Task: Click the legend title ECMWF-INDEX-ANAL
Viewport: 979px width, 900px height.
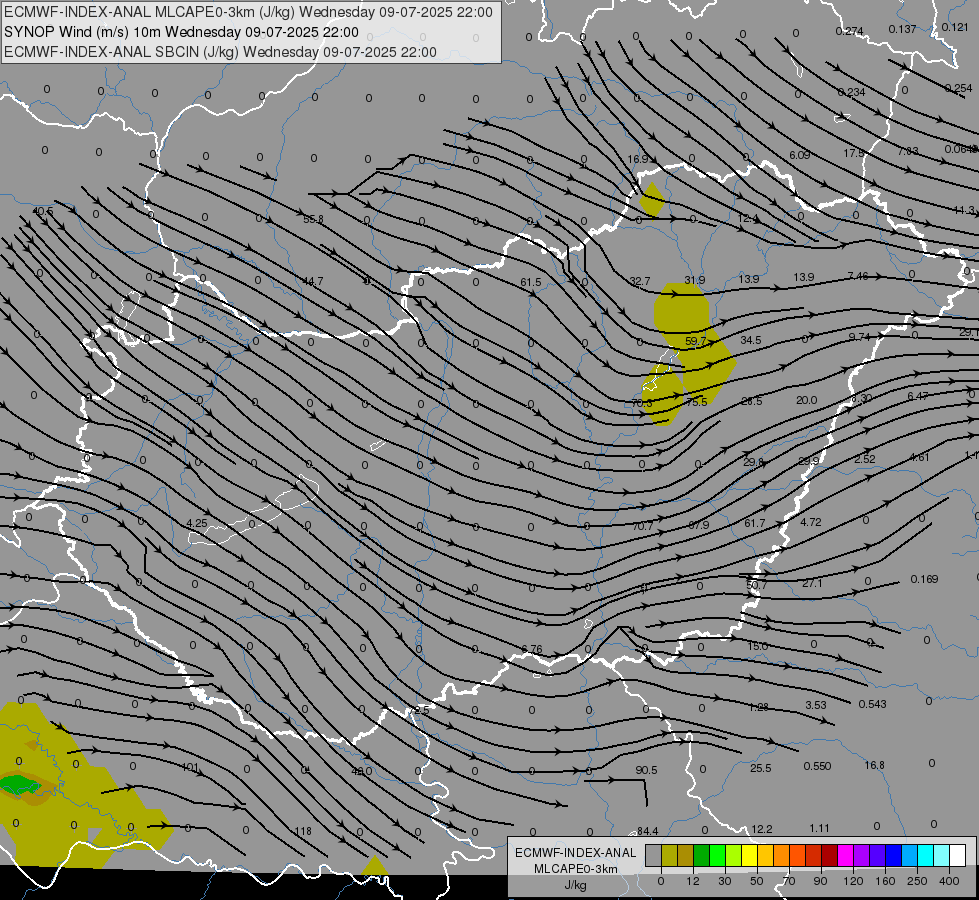Action: click(576, 853)
